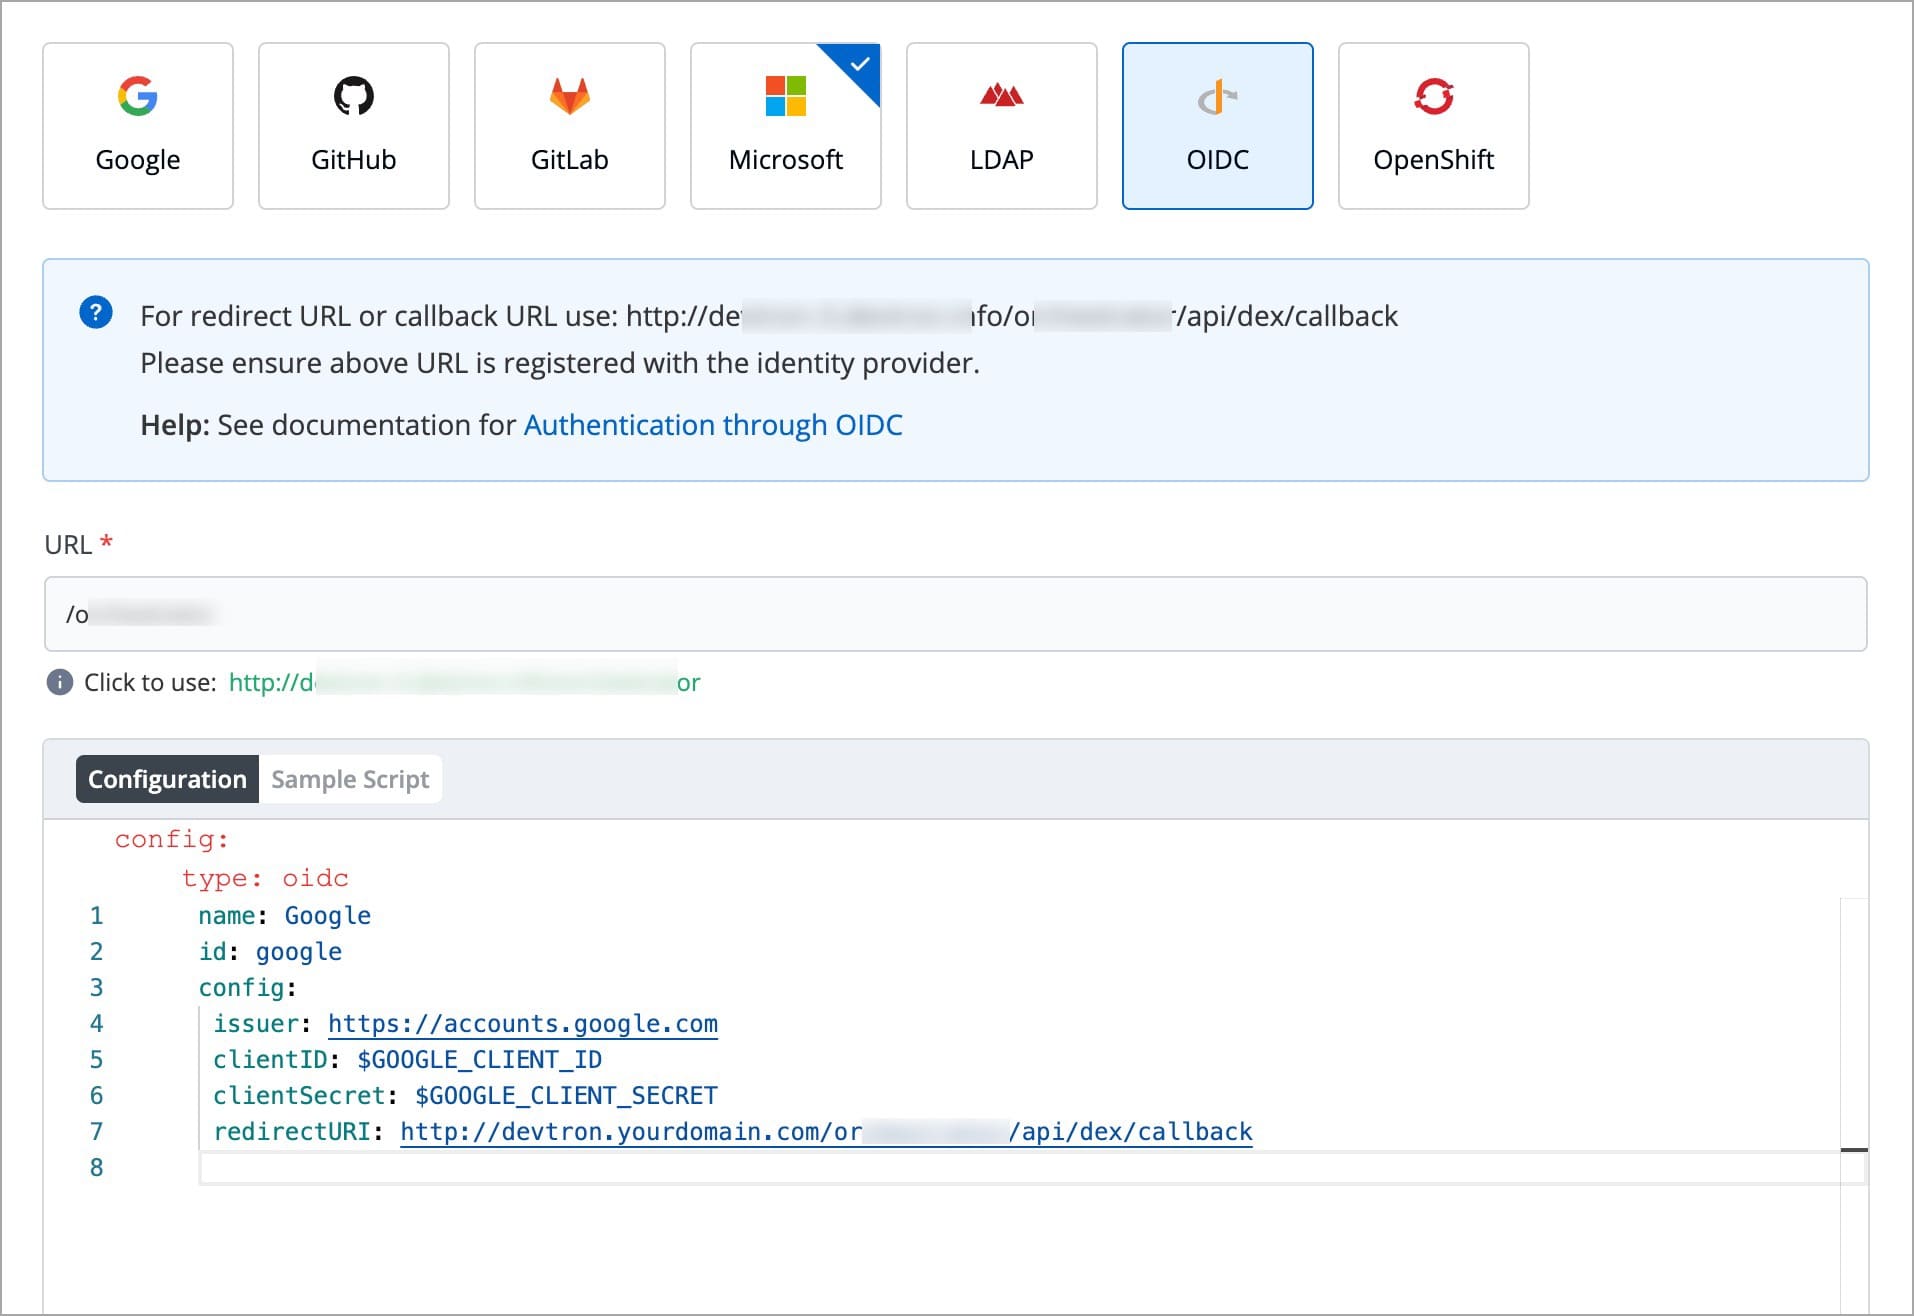The image size is (1914, 1316).
Task: Use the suggested green http URL
Action: coord(464,682)
